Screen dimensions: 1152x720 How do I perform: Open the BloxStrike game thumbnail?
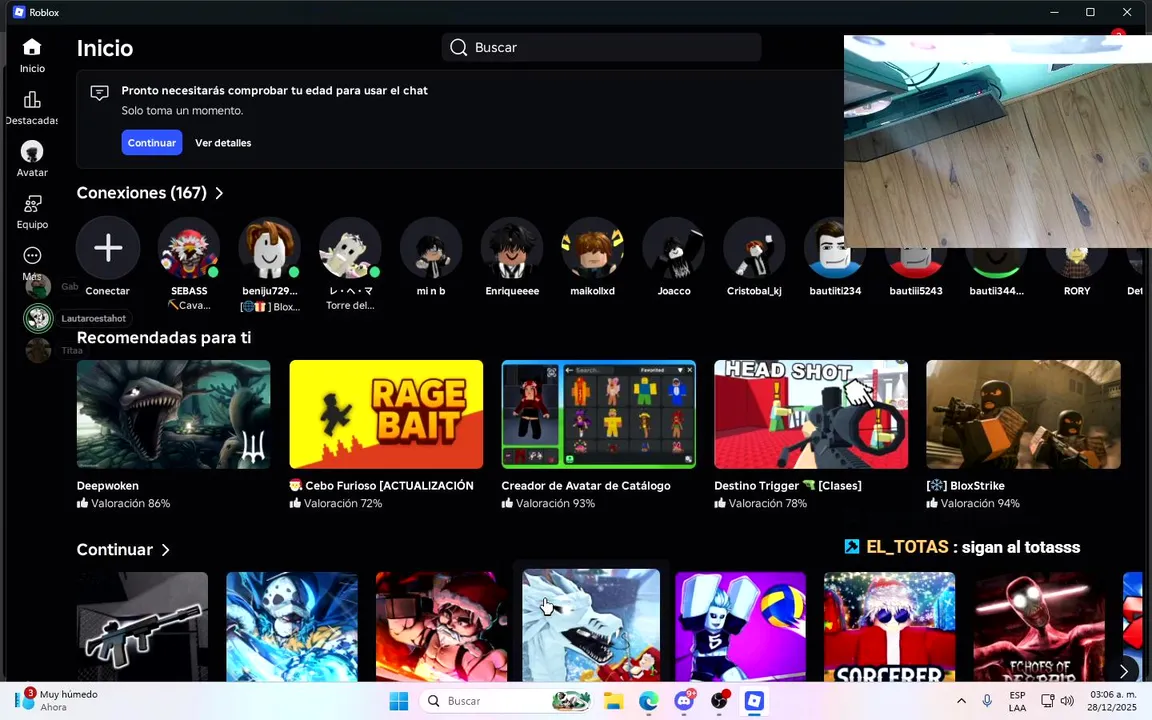(x=1023, y=414)
